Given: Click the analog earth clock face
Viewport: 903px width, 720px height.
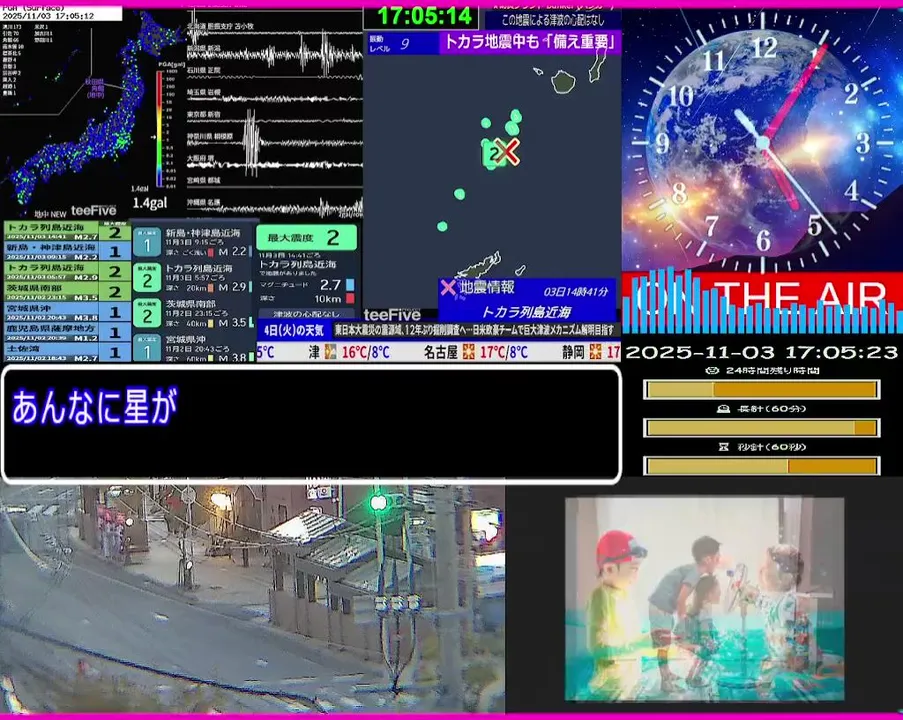Looking at the screenshot, I should click(762, 142).
